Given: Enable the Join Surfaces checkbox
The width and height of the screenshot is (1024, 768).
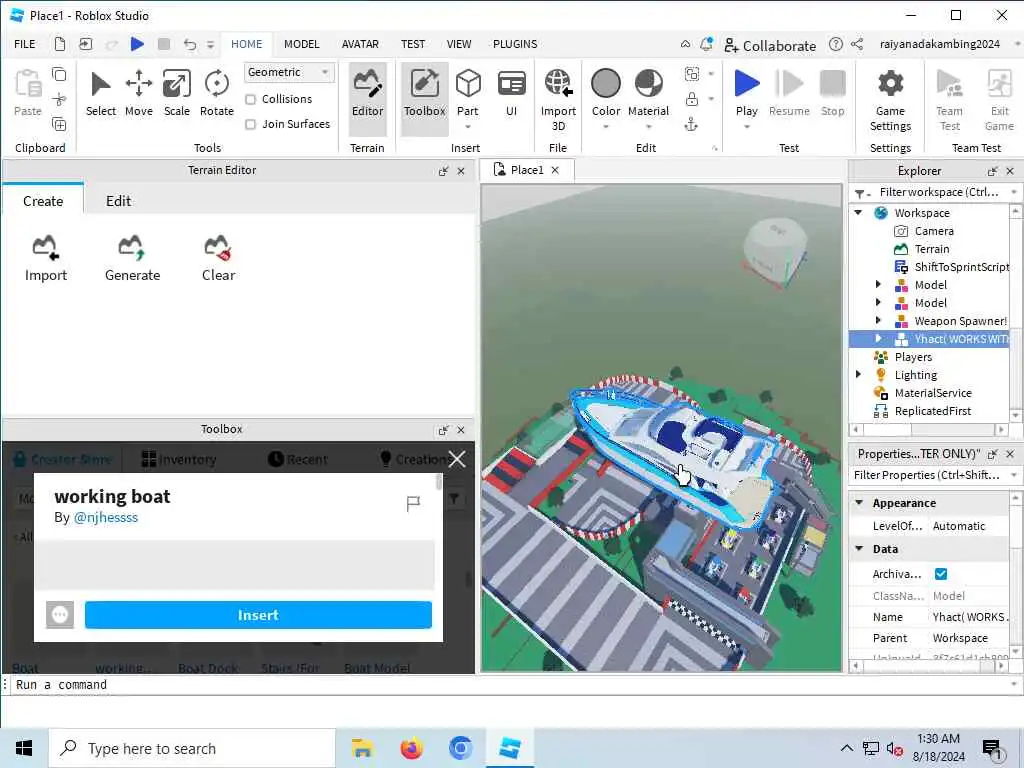Looking at the screenshot, I should [250, 124].
